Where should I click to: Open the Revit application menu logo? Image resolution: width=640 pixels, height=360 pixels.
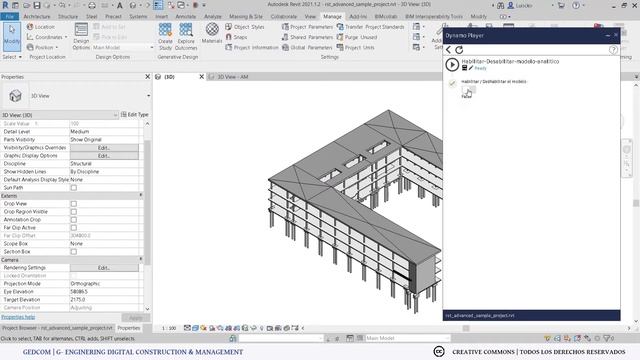coord(5,5)
